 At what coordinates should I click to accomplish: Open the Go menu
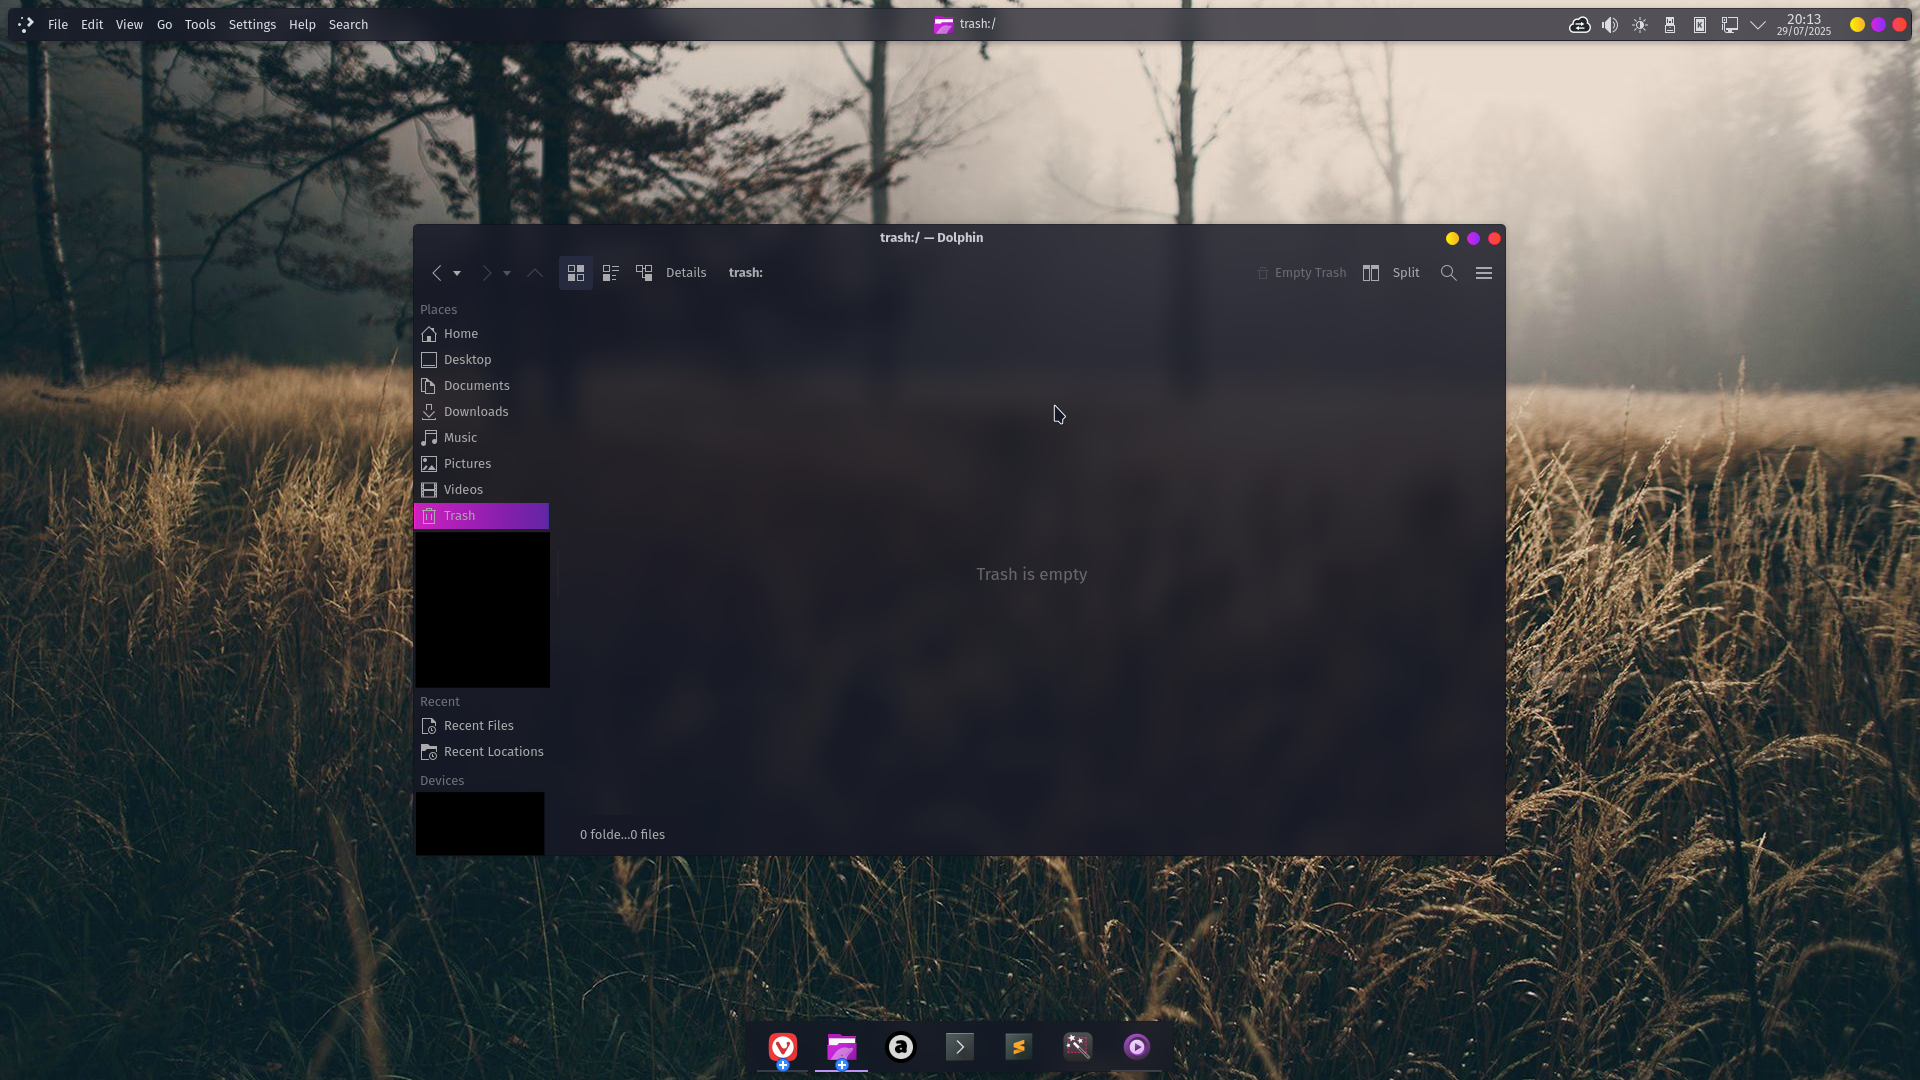click(x=164, y=25)
